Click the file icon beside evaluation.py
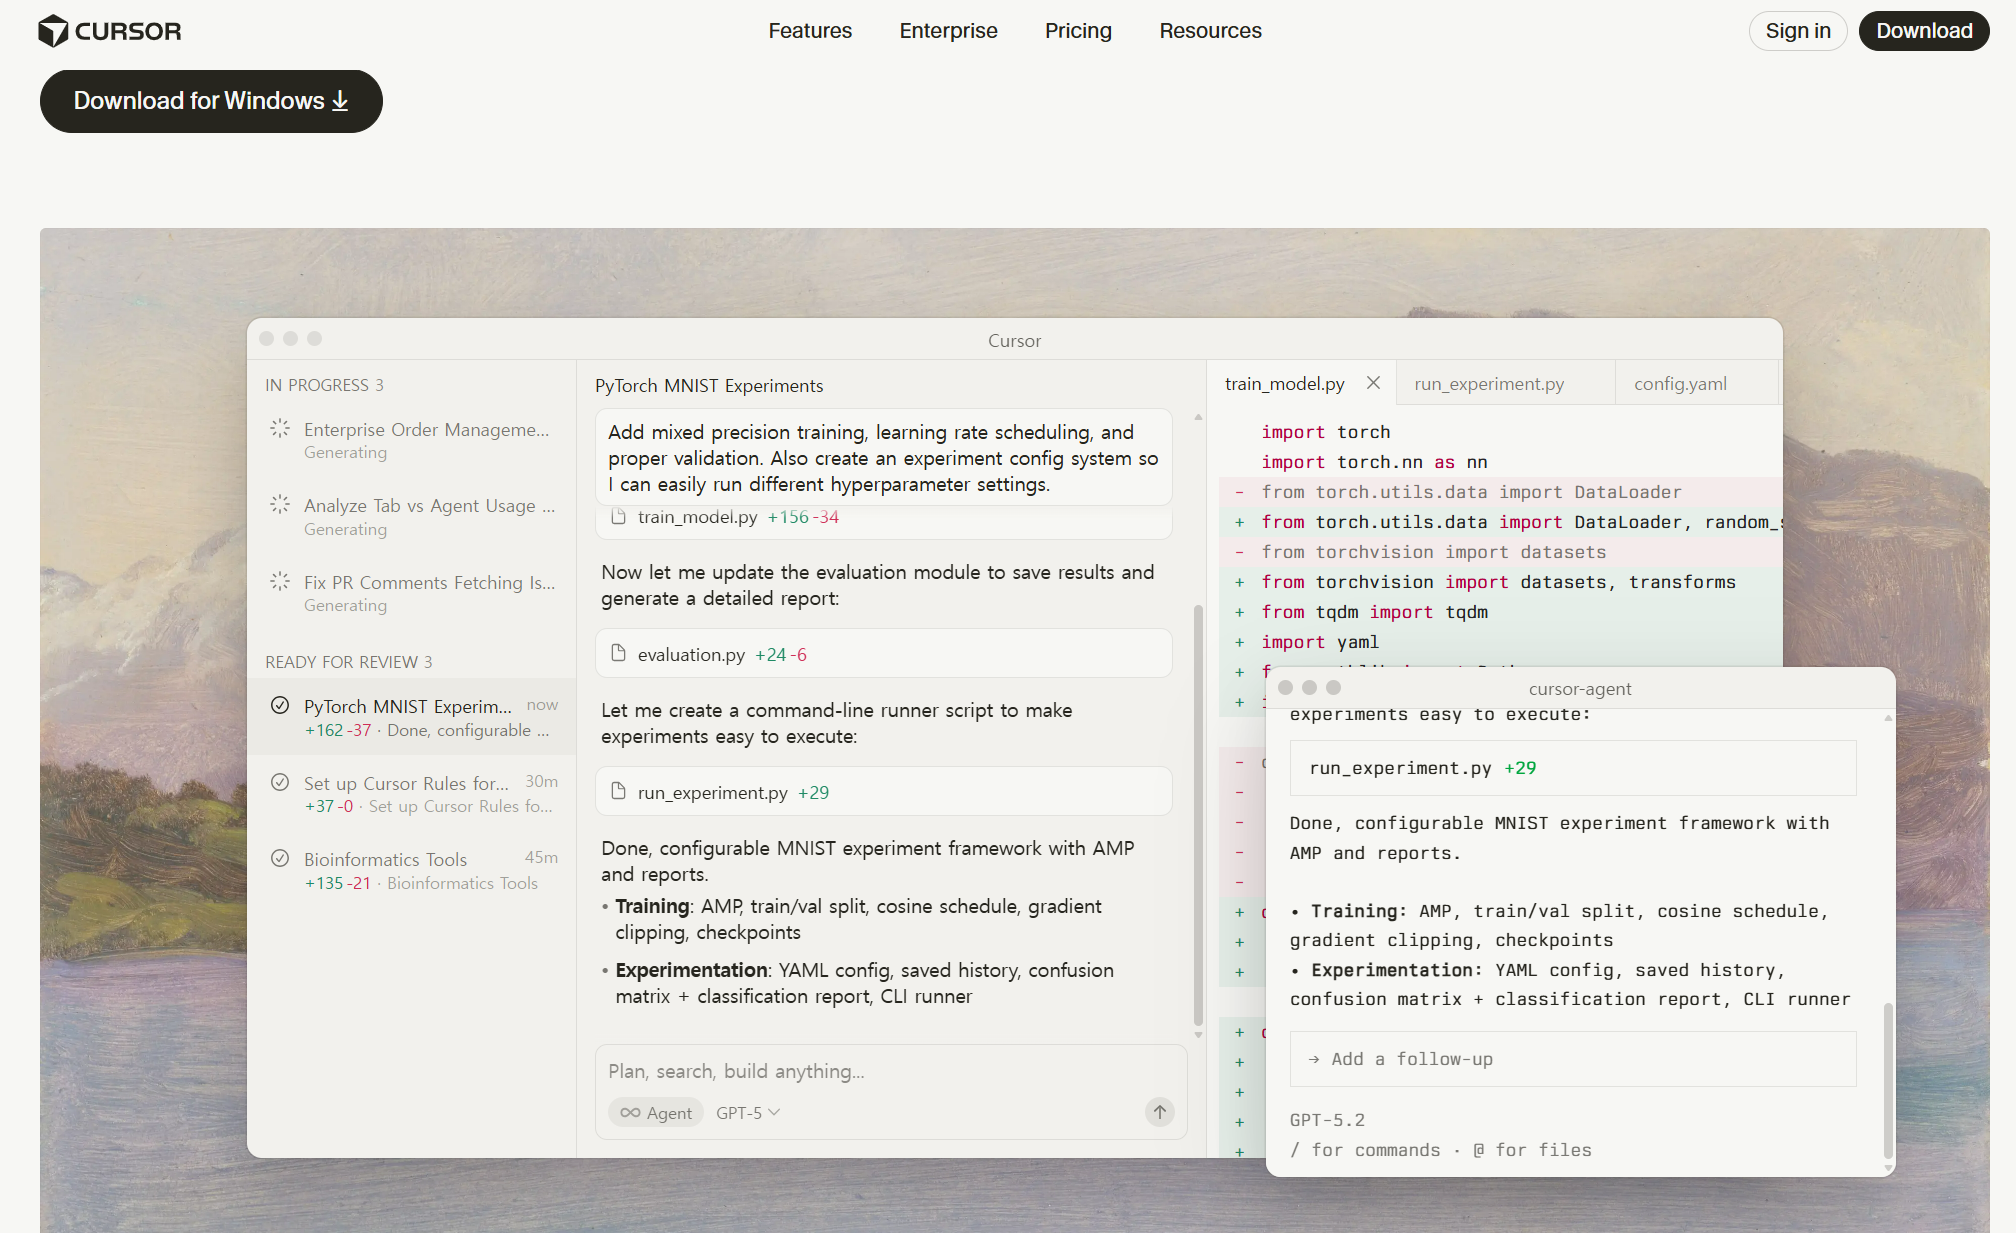Screen dimensions: 2016x1233 click(618, 653)
